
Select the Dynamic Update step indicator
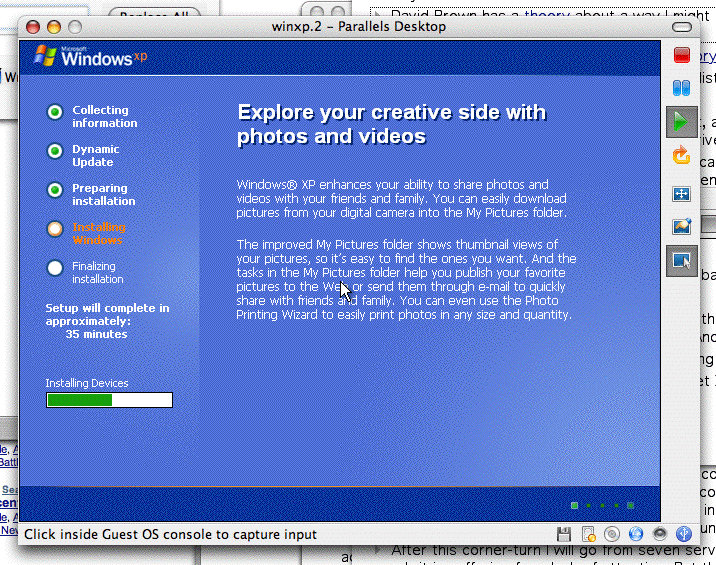[x=55, y=151]
